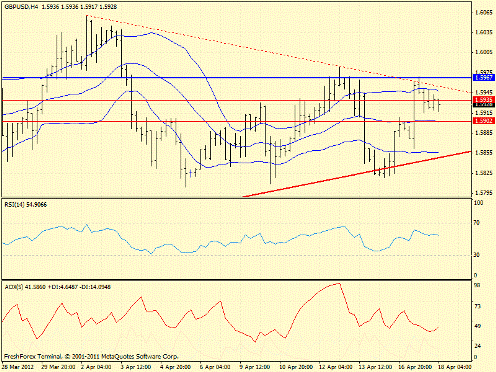
Task: Click the 2 Apr 04:00 time label
Action: coord(96,367)
